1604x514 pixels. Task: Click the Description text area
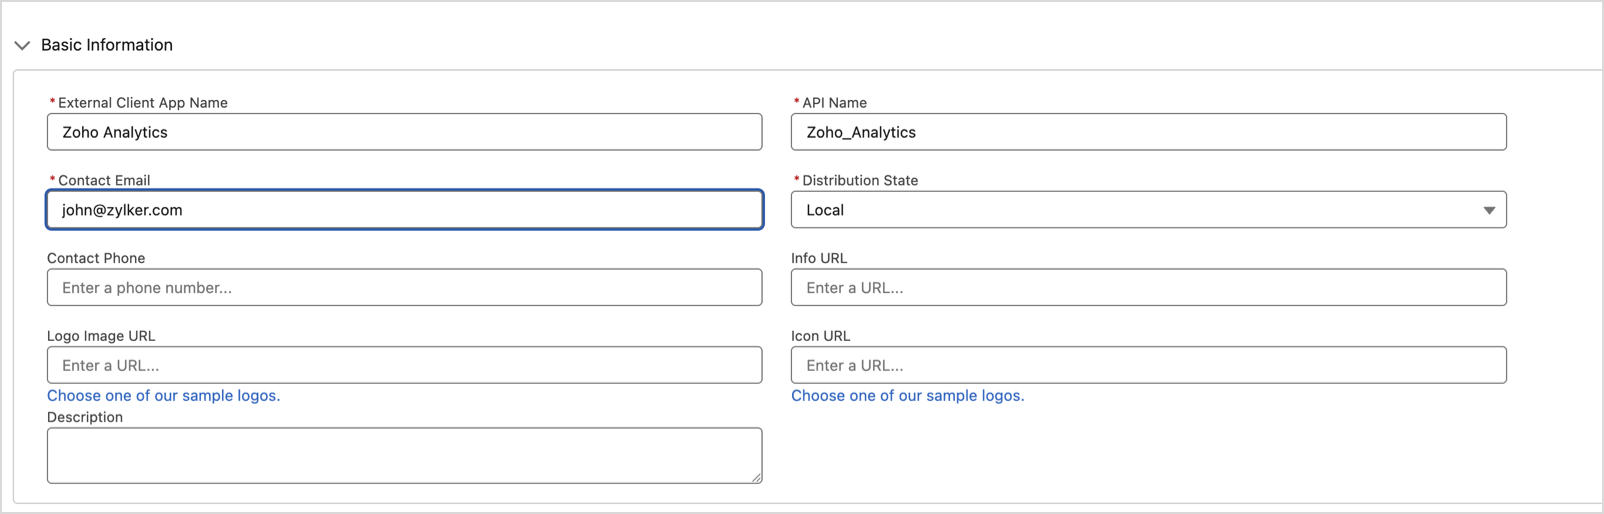tap(404, 456)
